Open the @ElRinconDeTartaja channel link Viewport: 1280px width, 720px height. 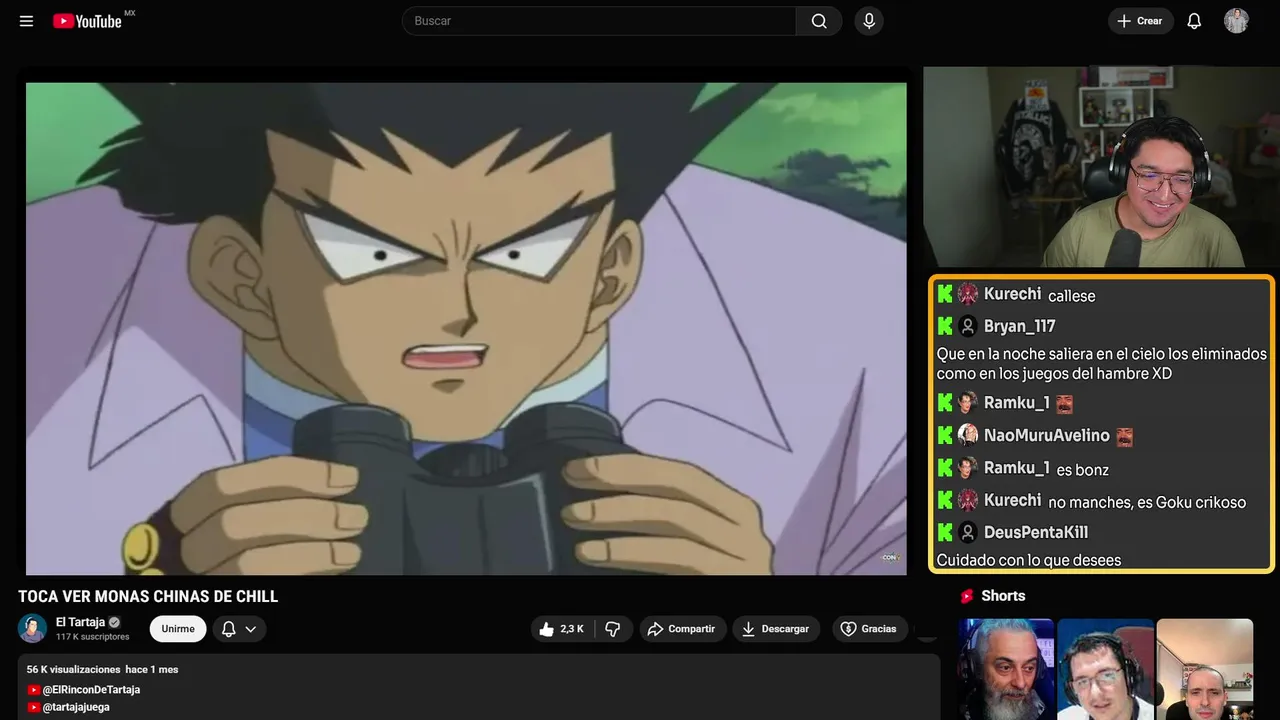[91, 690]
